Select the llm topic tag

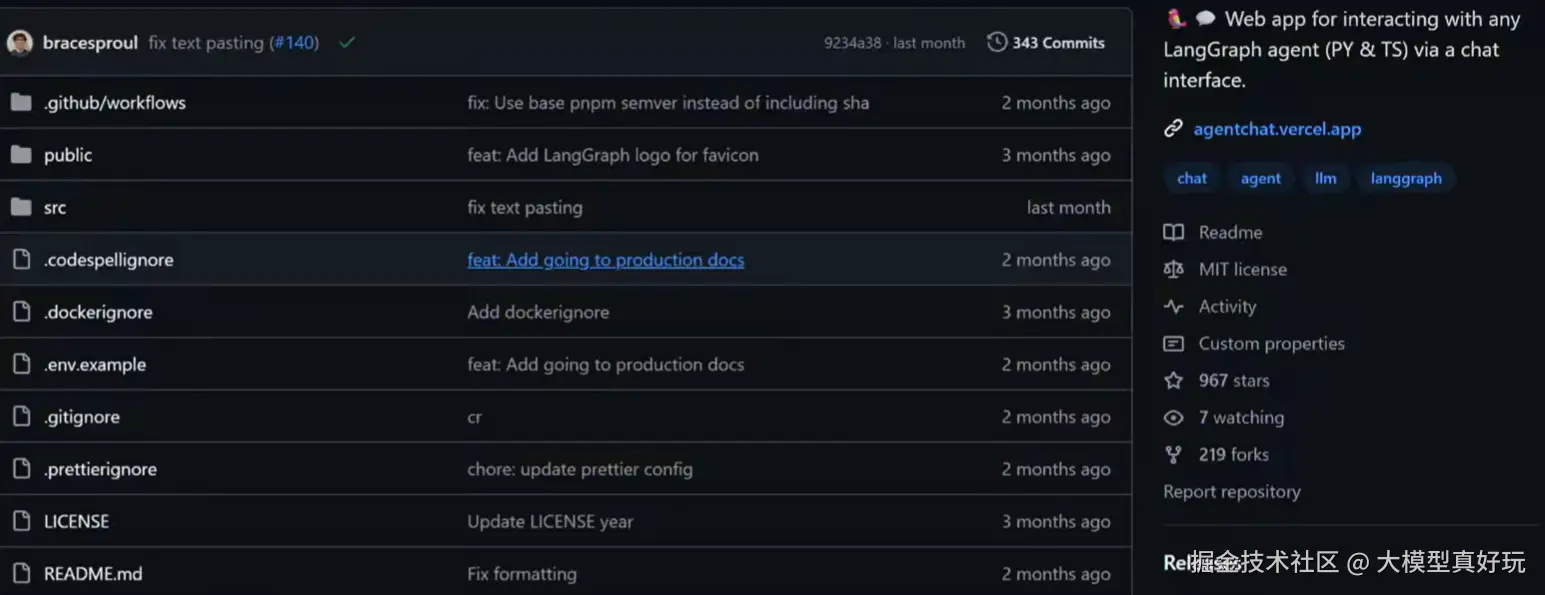click(1325, 178)
